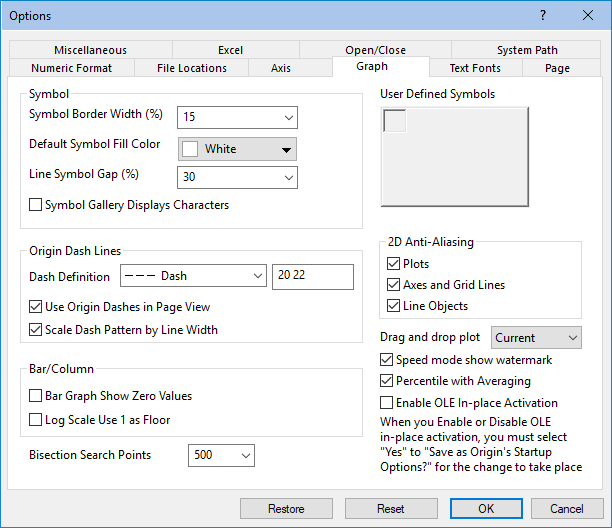Switch to the Text Fonts tab

tap(476, 68)
